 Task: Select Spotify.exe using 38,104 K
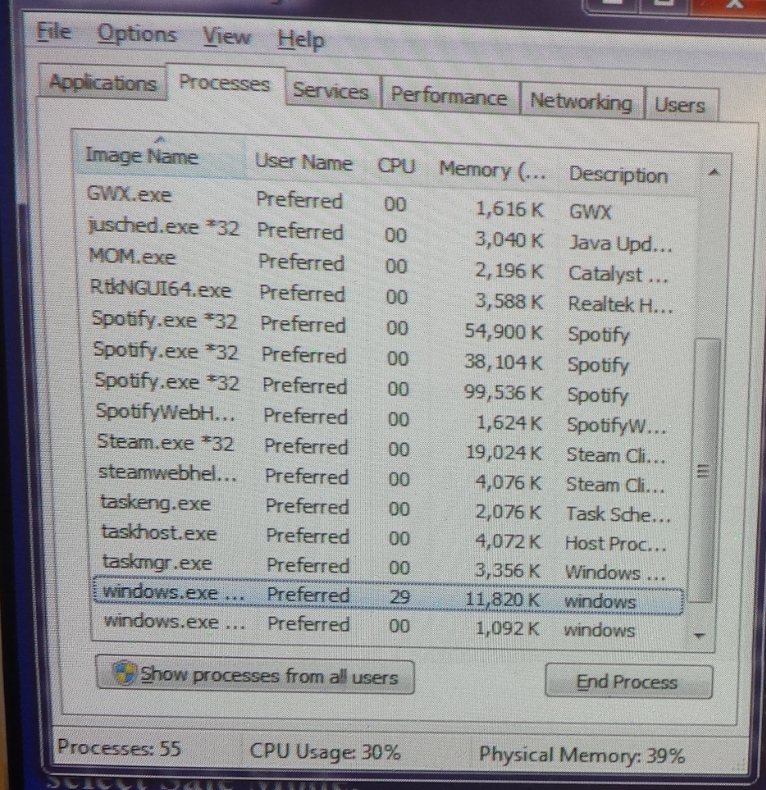(388, 357)
